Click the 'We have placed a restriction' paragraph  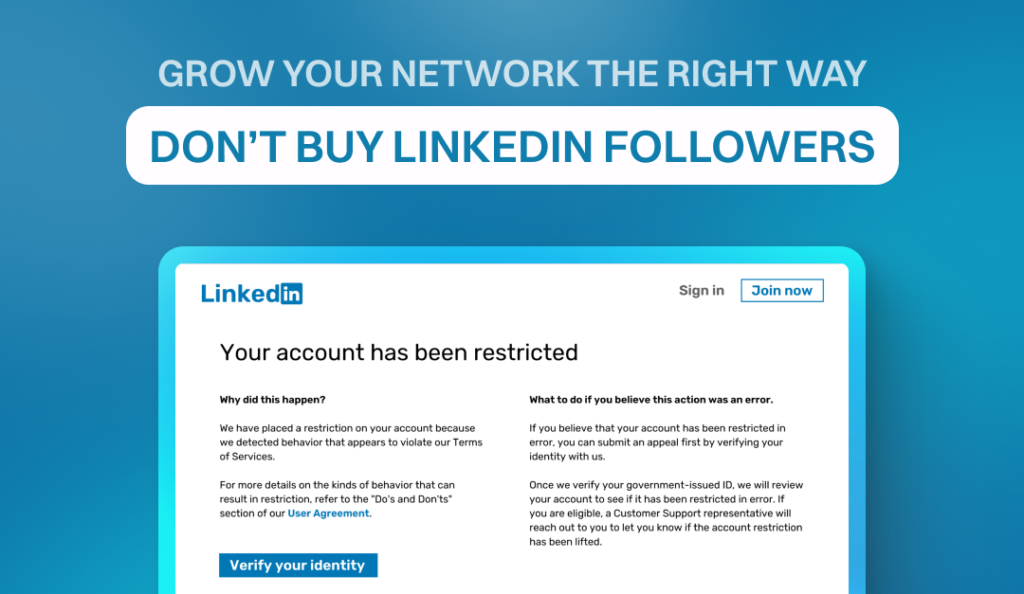click(x=347, y=442)
